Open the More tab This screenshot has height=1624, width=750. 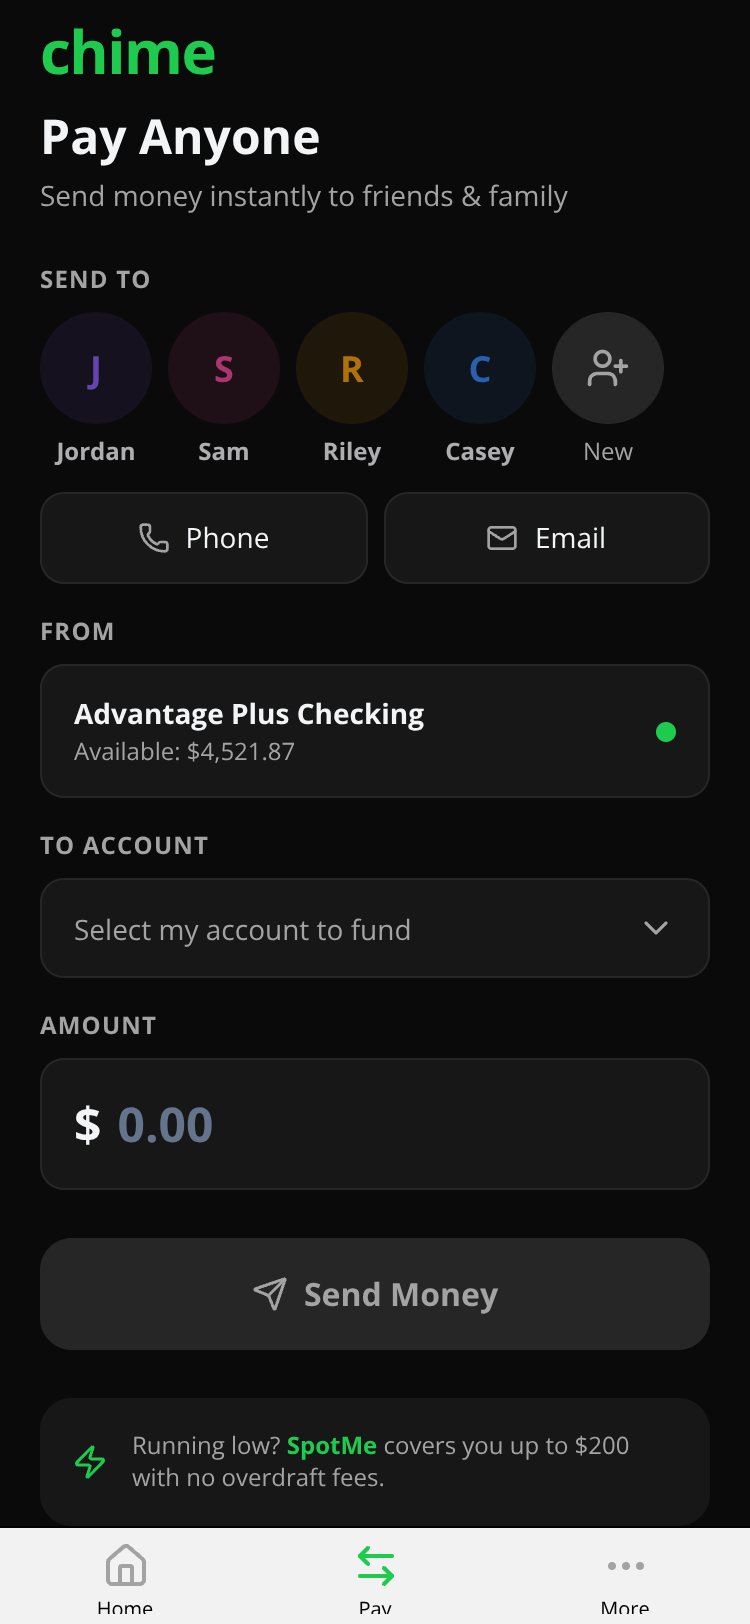625,1579
